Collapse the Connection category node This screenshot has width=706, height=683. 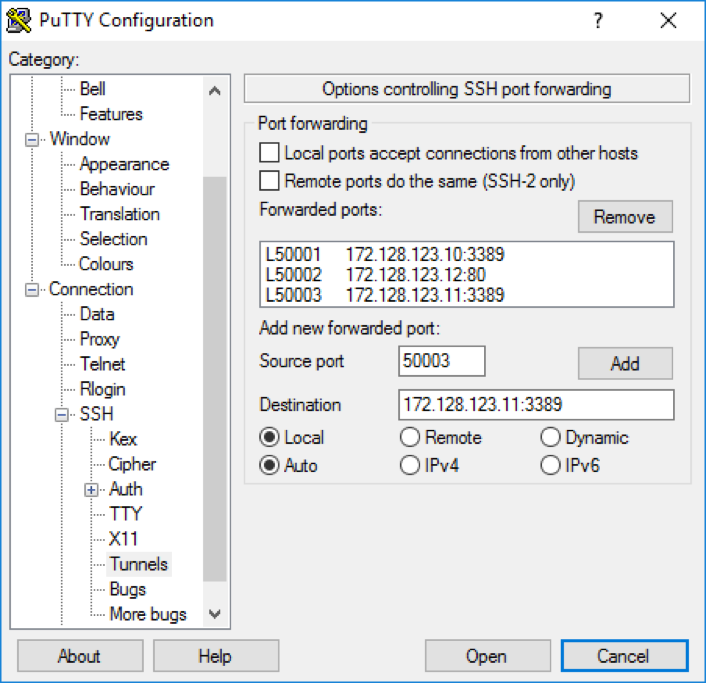click(x=34, y=289)
